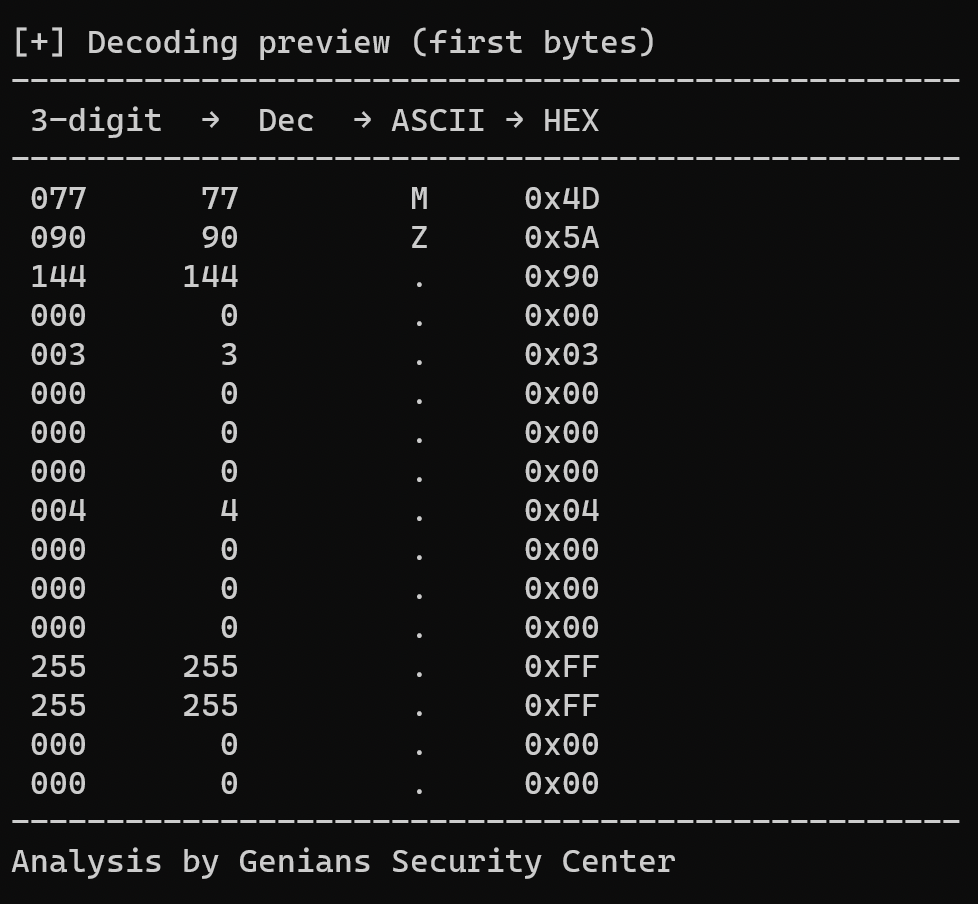This screenshot has width=978, height=904.
Task: Click the ASCII character M
Action: click(419, 199)
